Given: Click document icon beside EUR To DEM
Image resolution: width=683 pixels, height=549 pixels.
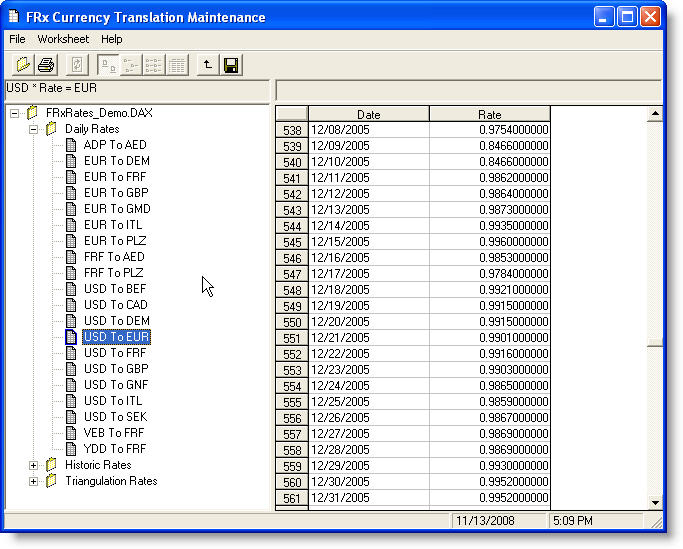Looking at the screenshot, I should 71,161.
